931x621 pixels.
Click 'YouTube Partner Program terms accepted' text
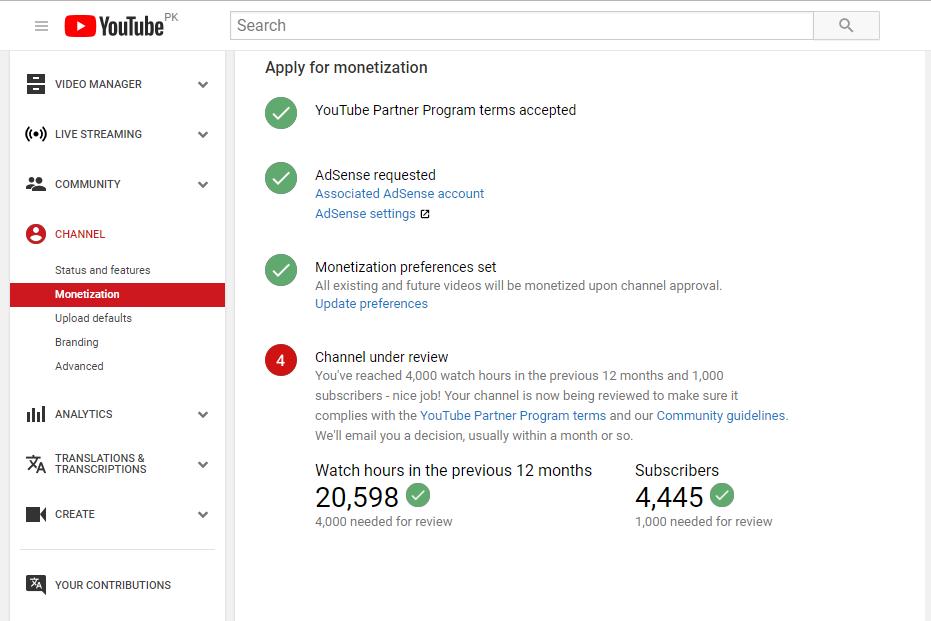click(445, 110)
